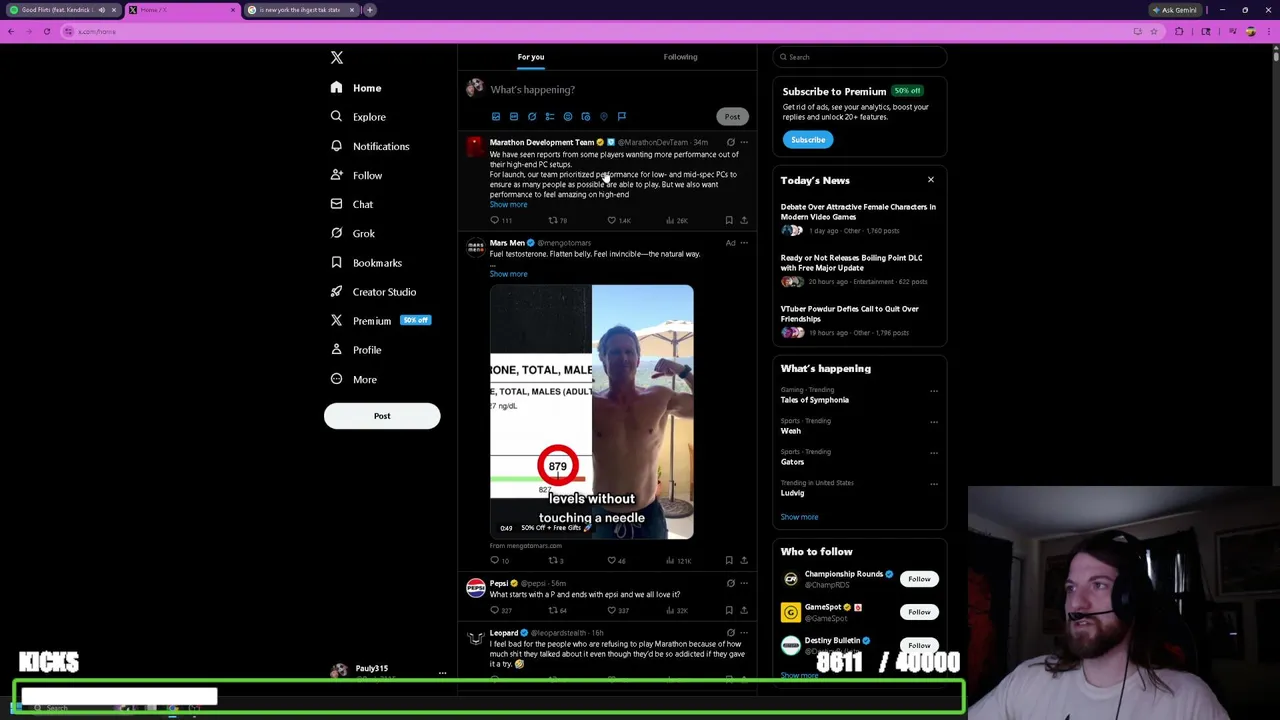The height and width of the screenshot is (720, 1280).
Task: Switch to new york search browser tab
Action: 300,10
